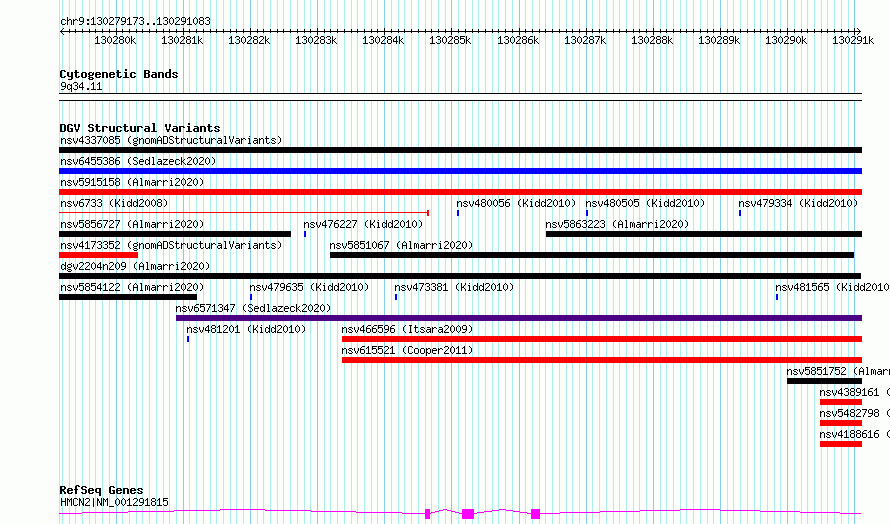Click the nsv480056 Kidd2010 label
The height and width of the screenshot is (524, 890).
[516, 203]
